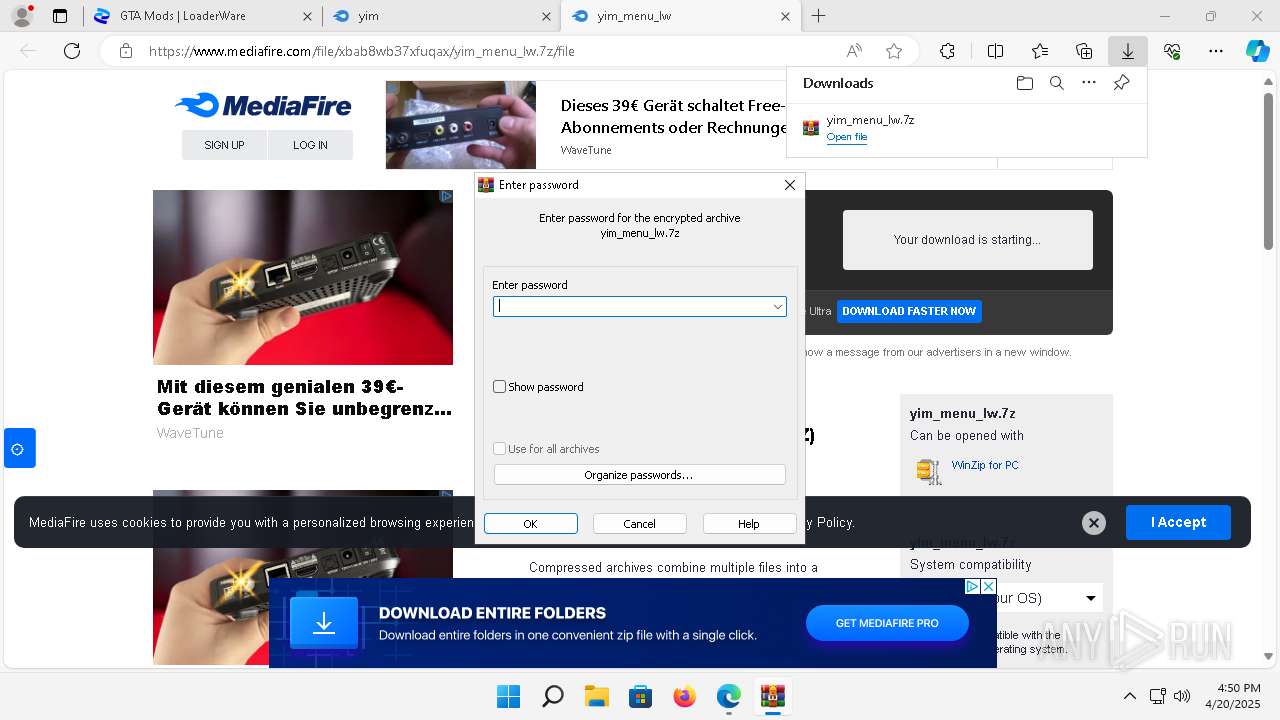This screenshot has width=1280, height=720.
Task: Open the Windows Start menu
Action: click(x=508, y=696)
